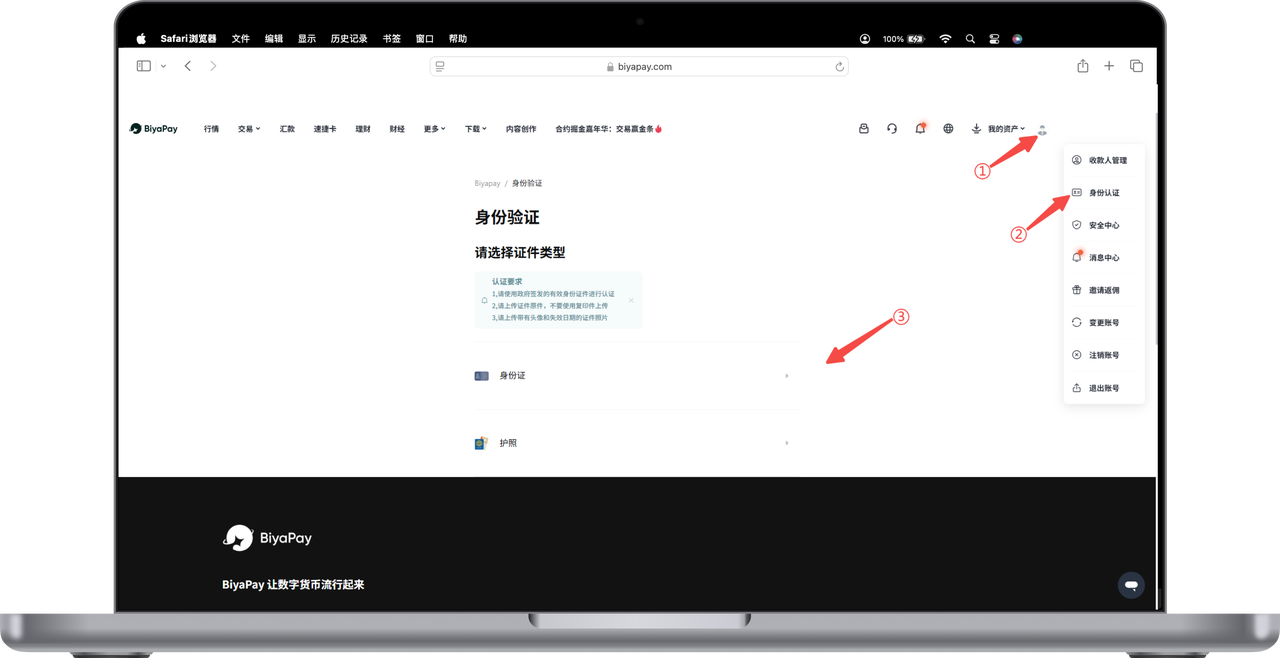Click Safari's share icon
Screen dimensions: 1280x658
coord(1082,66)
